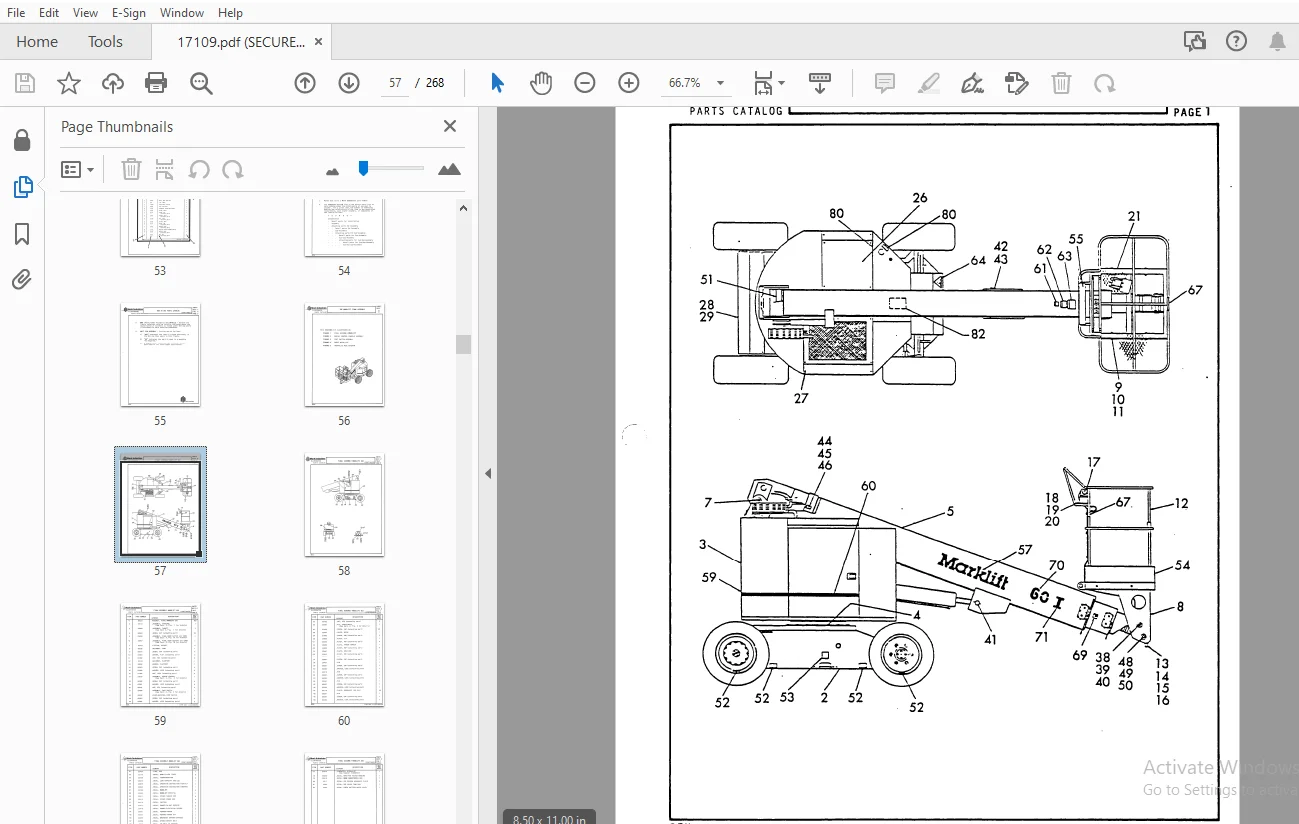
Task: Open the print pages icon in the thumbnails panel
Action: click(165, 169)
